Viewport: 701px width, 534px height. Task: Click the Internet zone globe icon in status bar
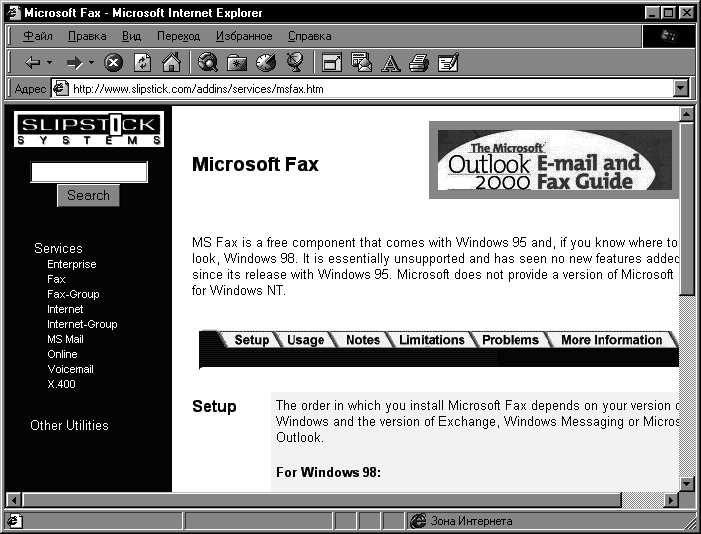[418, 521]
